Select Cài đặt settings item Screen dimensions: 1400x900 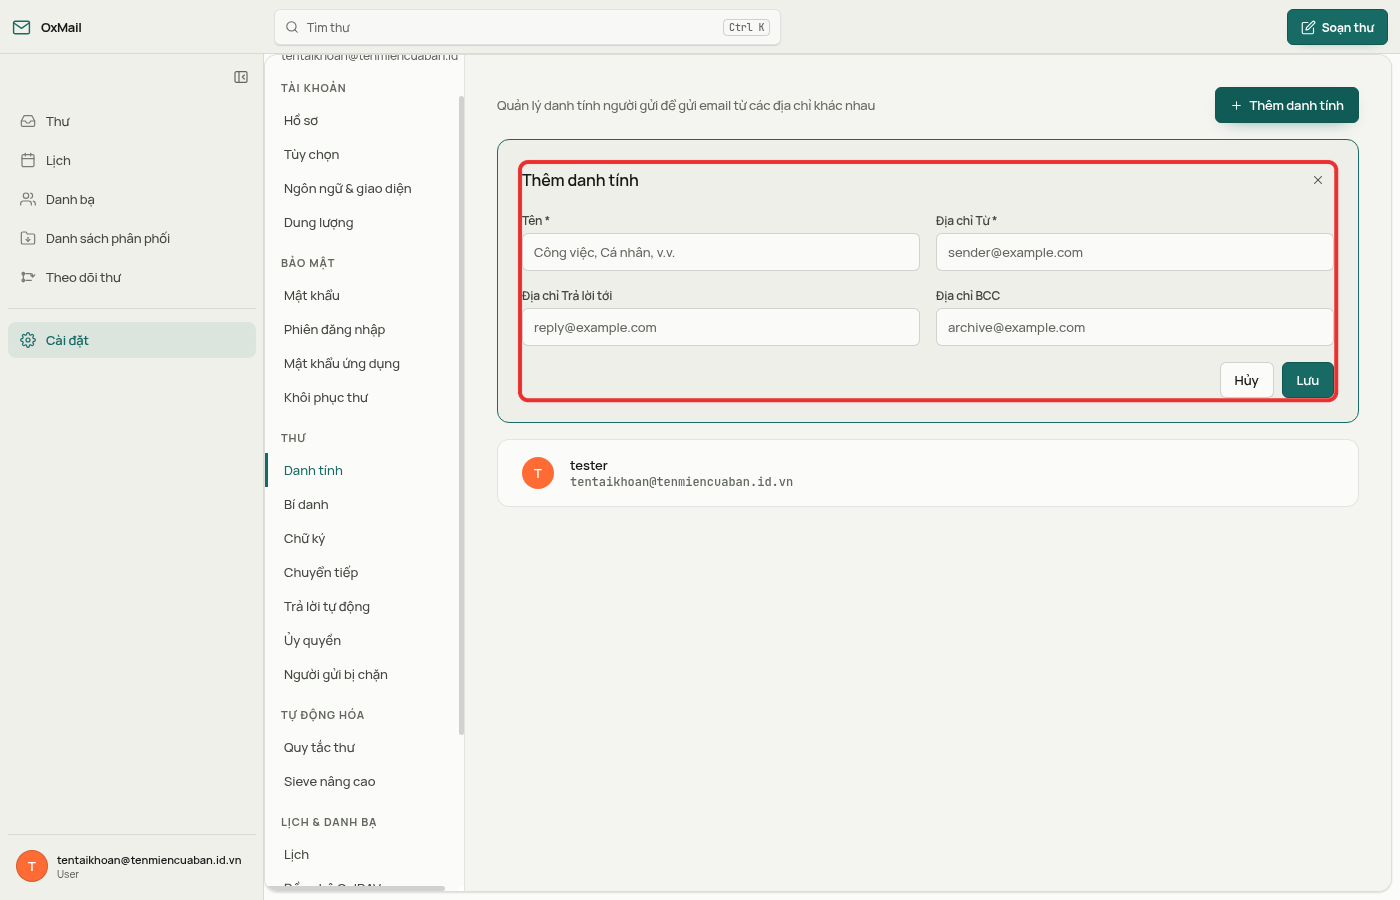pos(132,340)
